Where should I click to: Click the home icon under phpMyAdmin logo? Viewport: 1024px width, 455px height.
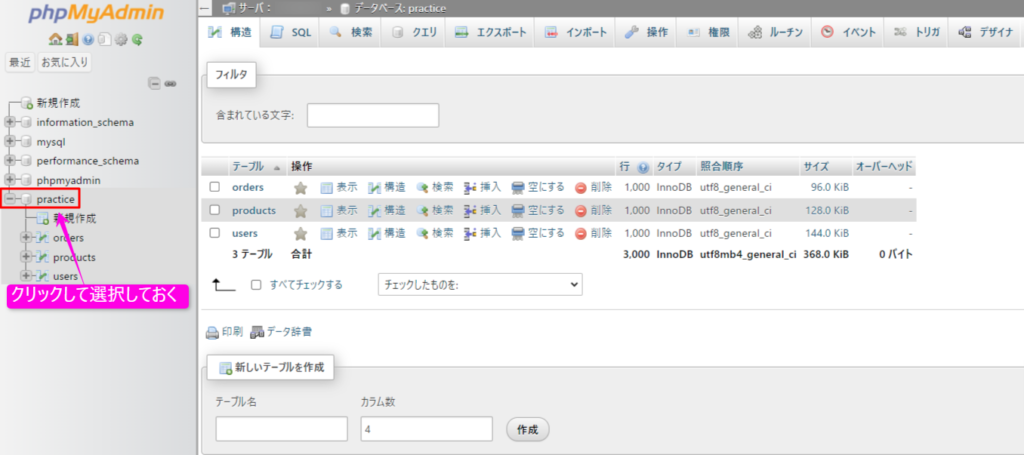click(53, 40)
